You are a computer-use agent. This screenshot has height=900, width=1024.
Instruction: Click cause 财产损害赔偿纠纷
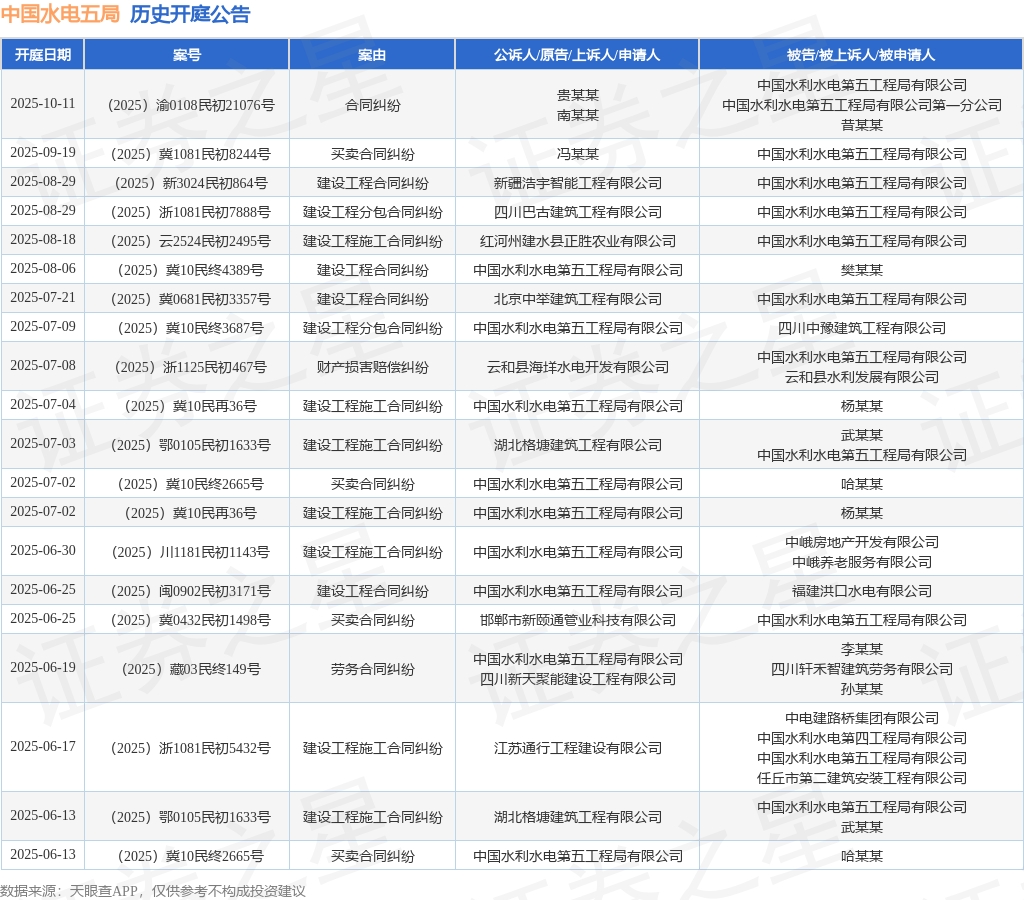(372, 367)
